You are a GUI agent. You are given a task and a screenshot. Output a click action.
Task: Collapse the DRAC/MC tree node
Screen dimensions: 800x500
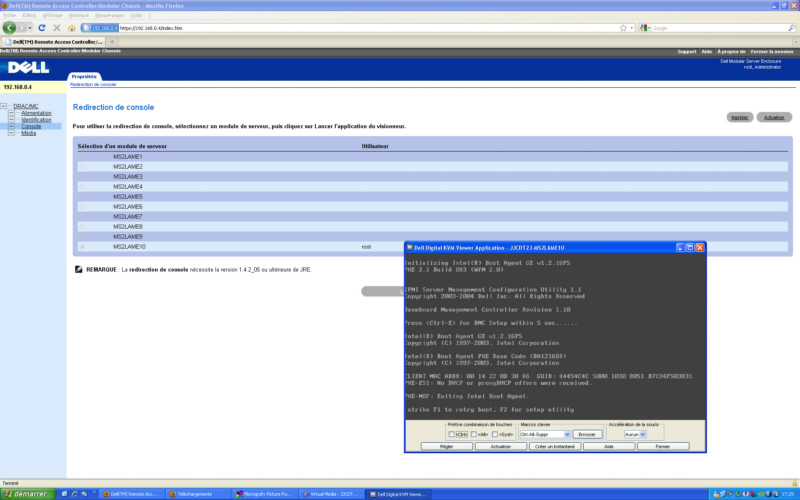coord(4,106)
